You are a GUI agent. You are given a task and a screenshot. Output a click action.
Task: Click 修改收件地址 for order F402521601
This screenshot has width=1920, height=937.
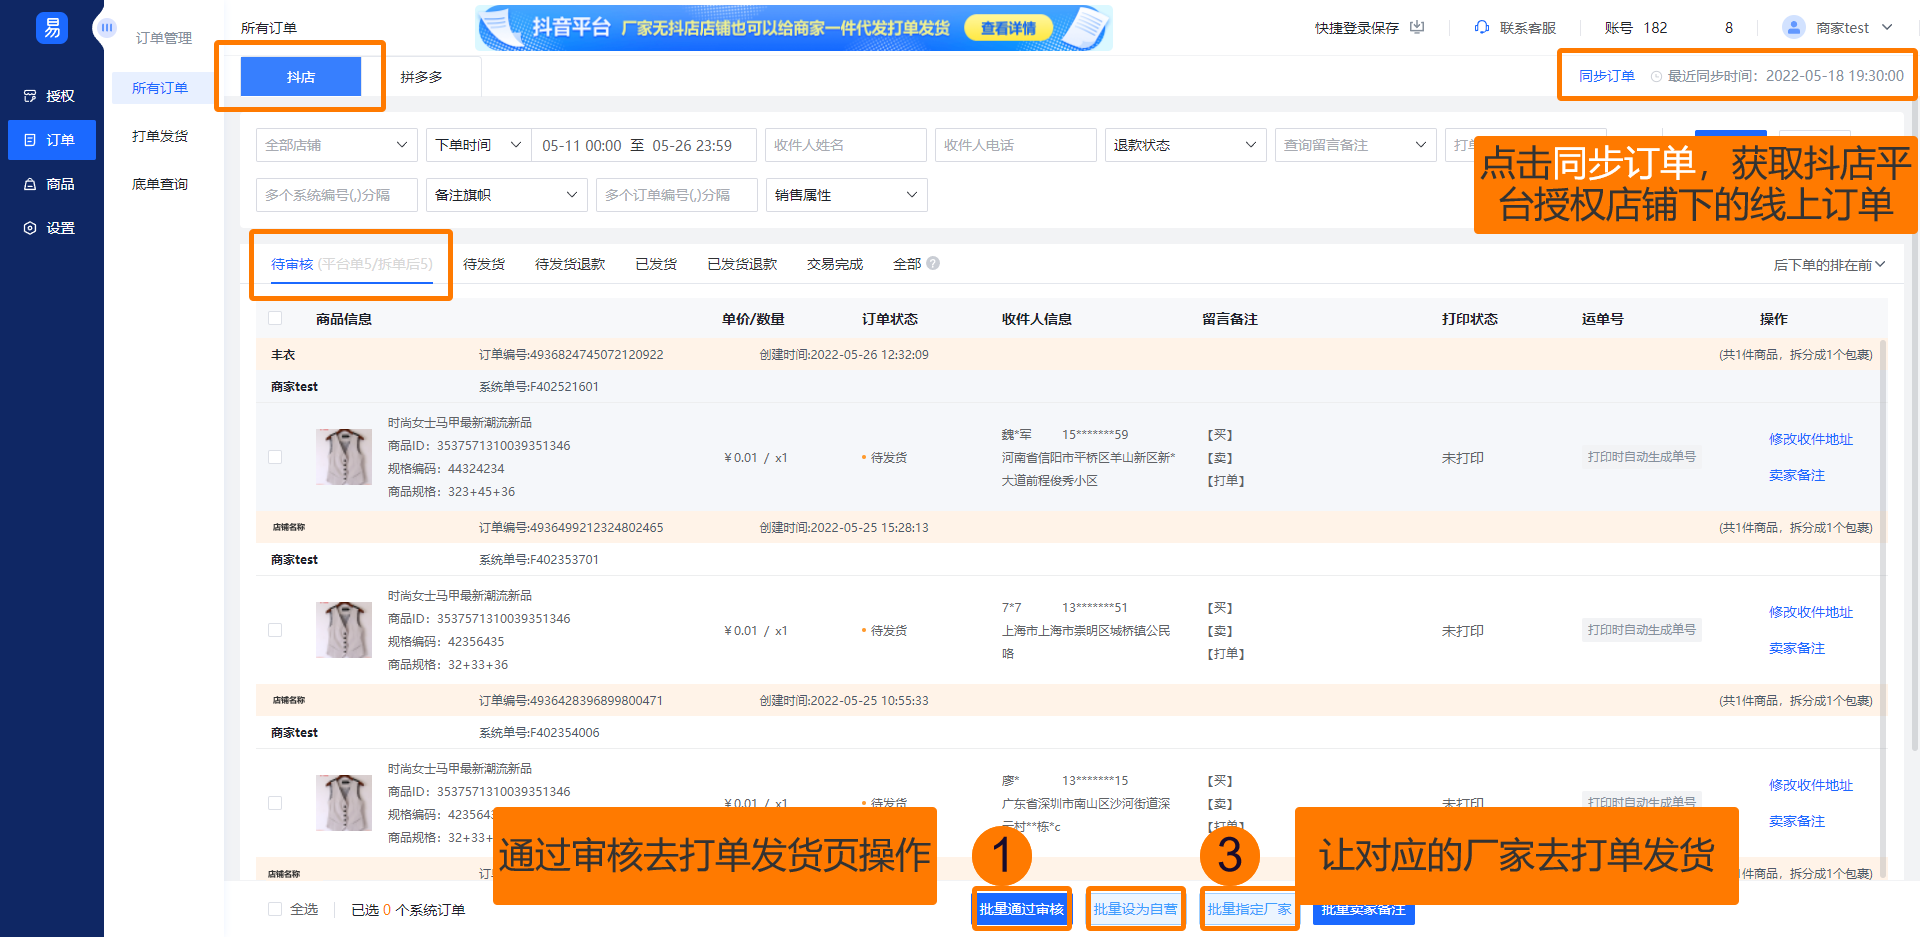coord(1810,439)
